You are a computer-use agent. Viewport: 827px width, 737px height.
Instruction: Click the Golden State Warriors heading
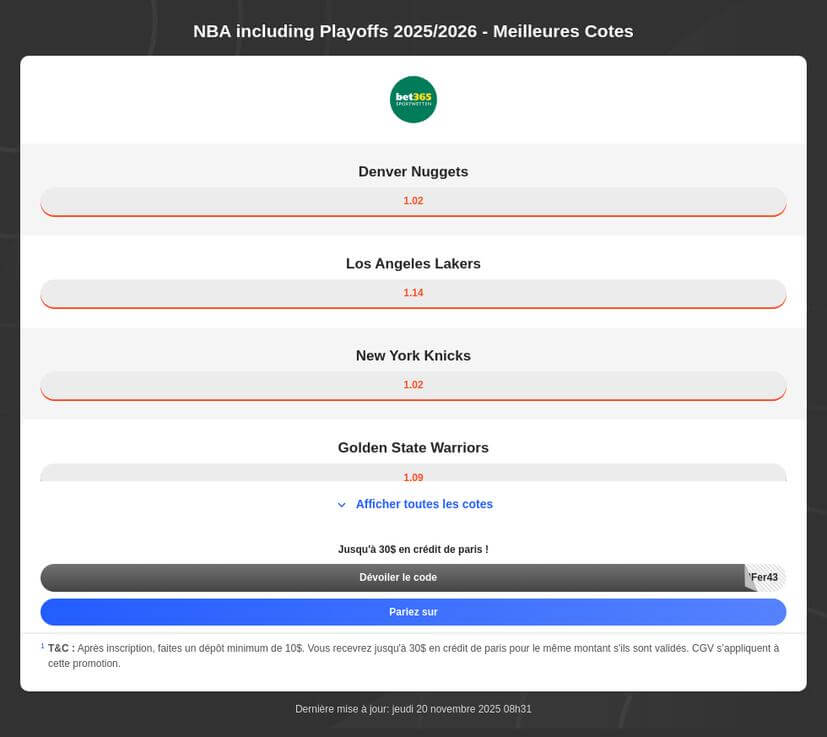[x=413, y=447]
